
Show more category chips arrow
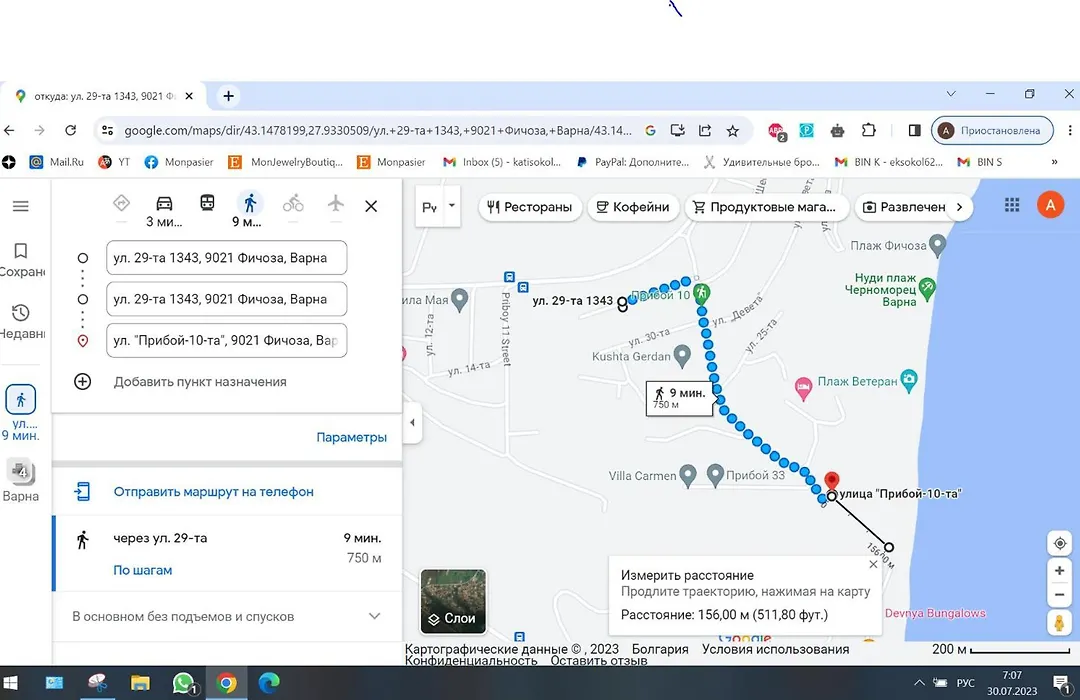[x=959, y=207]
